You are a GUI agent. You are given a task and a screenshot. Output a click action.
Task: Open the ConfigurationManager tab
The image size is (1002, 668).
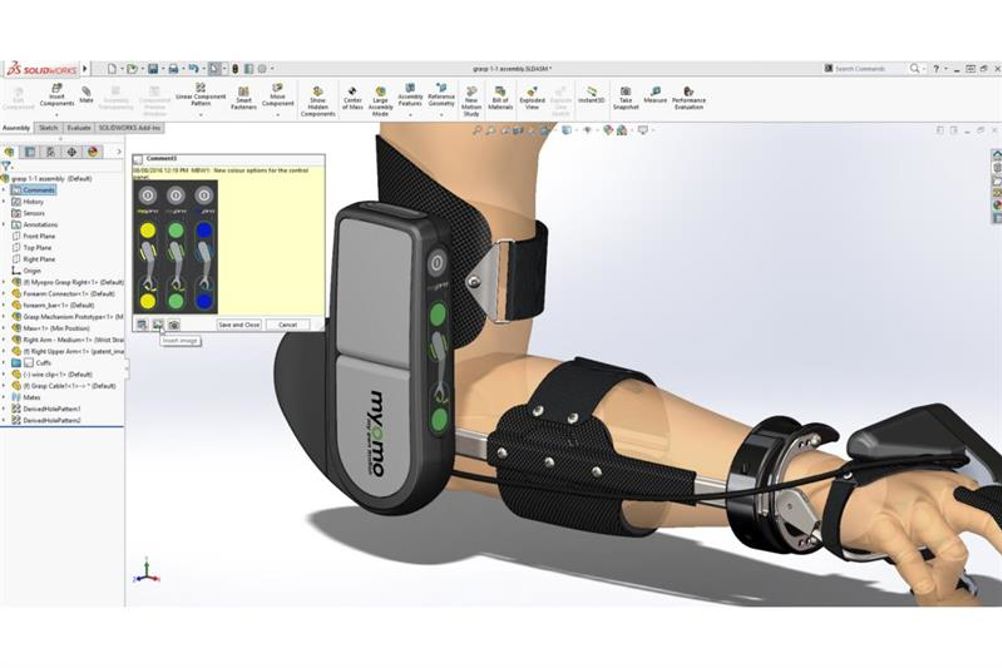[x=51, y=152]
